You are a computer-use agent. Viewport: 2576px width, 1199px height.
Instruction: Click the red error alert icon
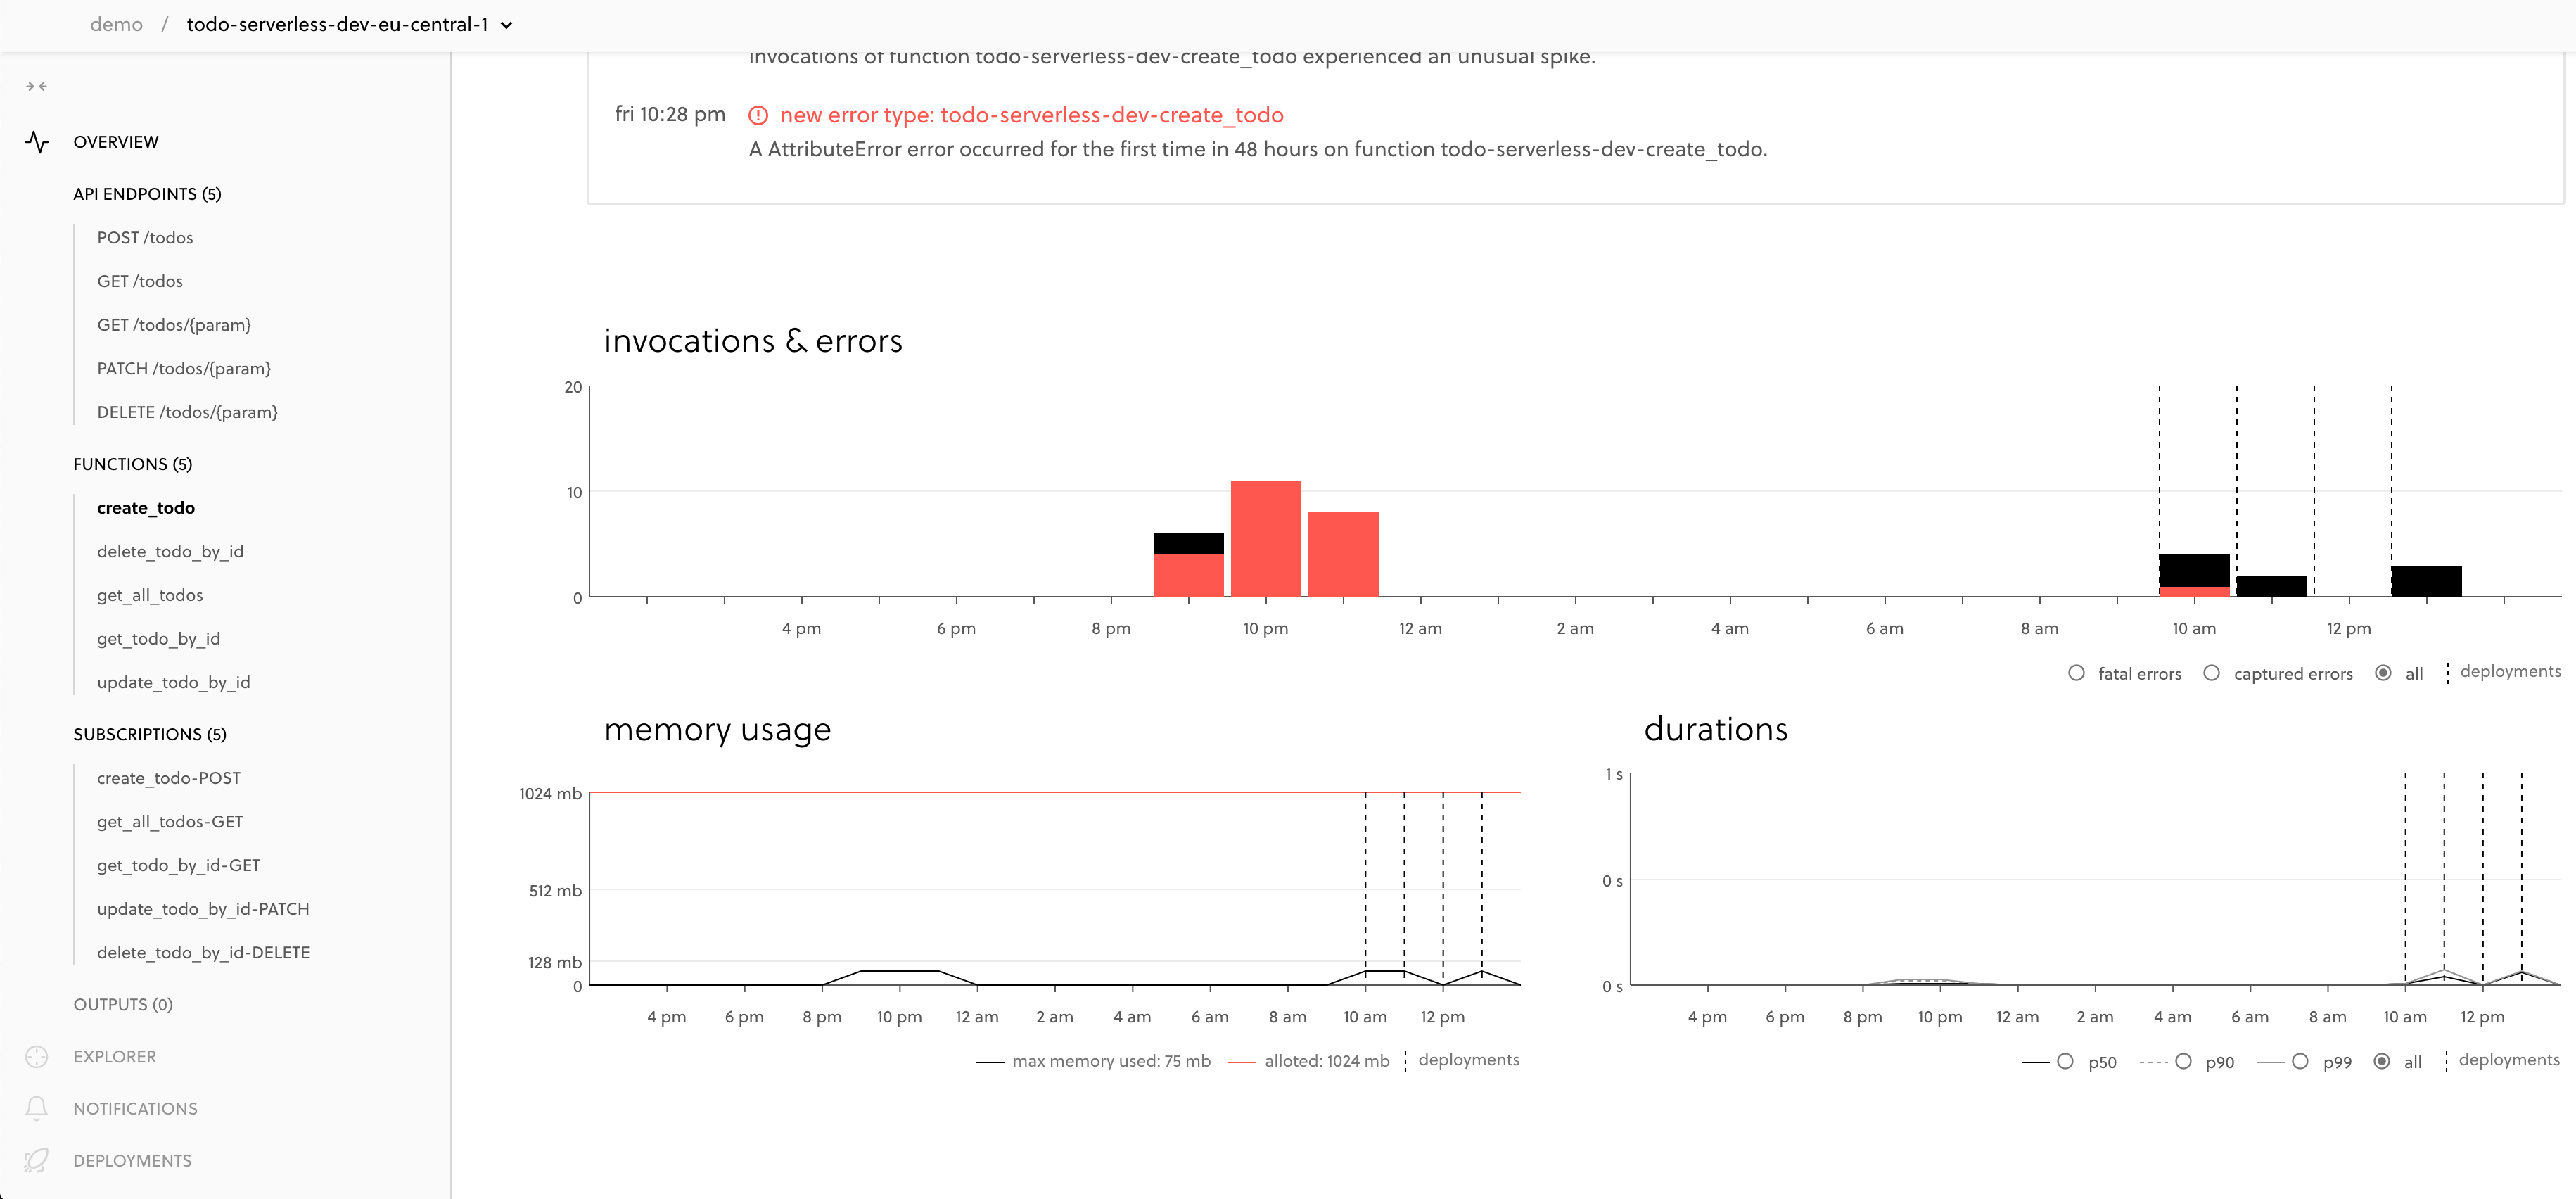[x=758, y=116]
